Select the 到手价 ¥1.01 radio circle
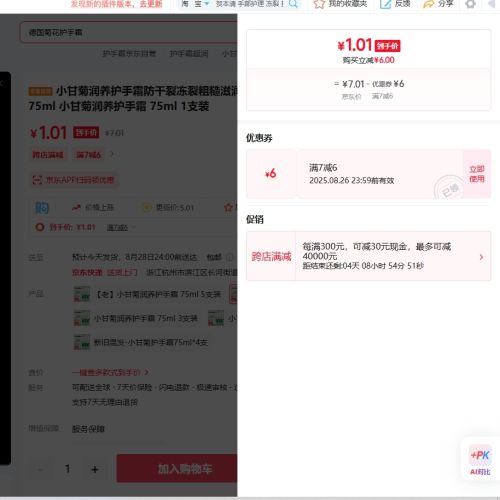500x500 pixels. click(x=40, y=227)
